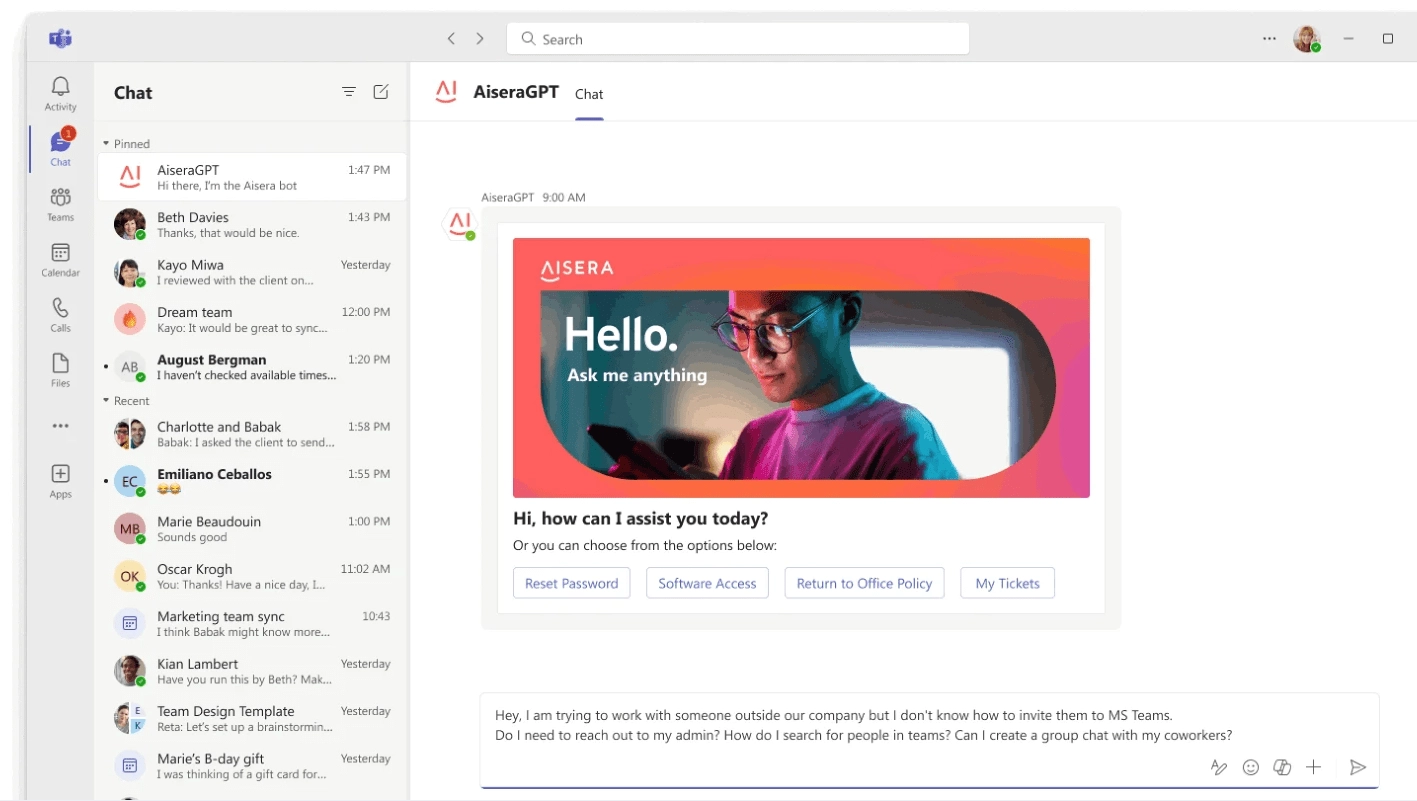
Task: Collapse the Pinned chats section
Action: coord(107,144)
